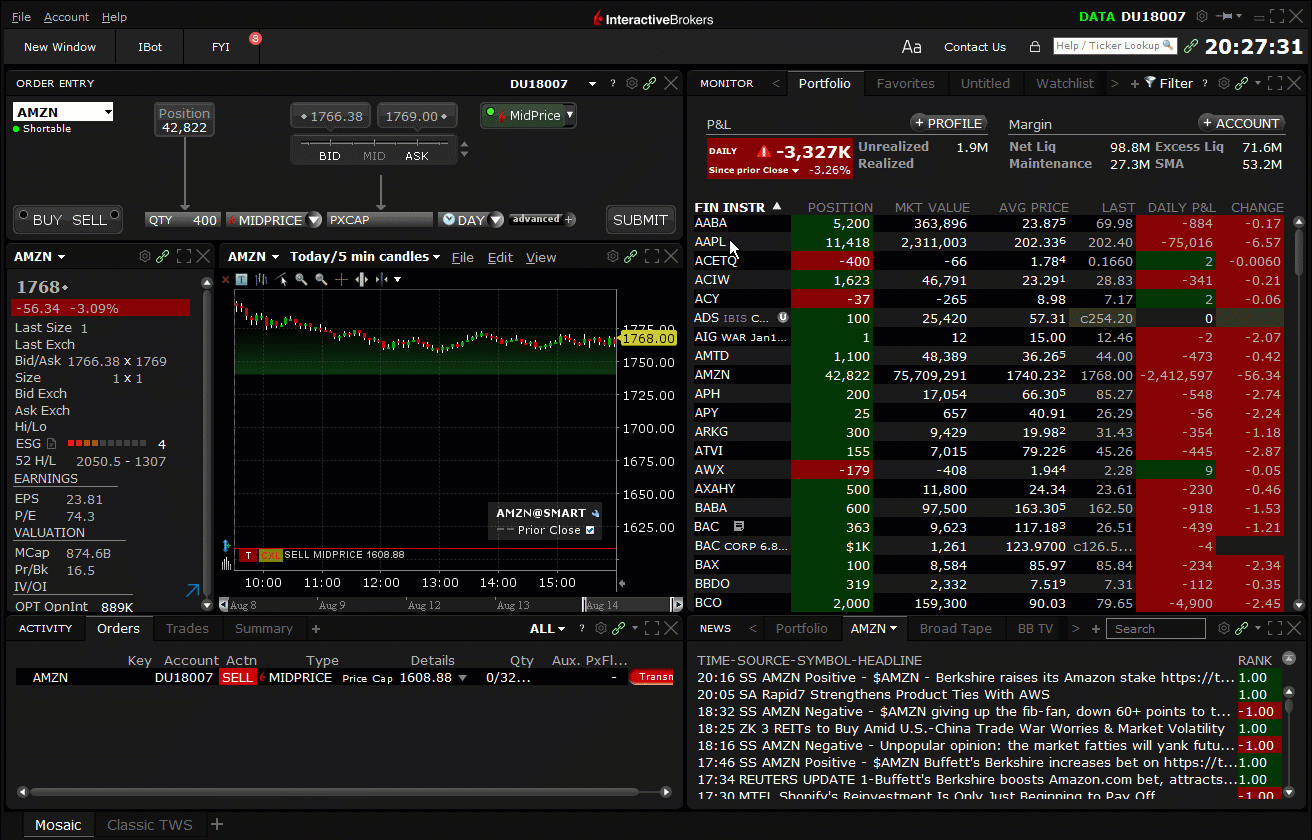Click Activity panel horizontal scrollbar

pyautogui.click(x=335, y=792)
